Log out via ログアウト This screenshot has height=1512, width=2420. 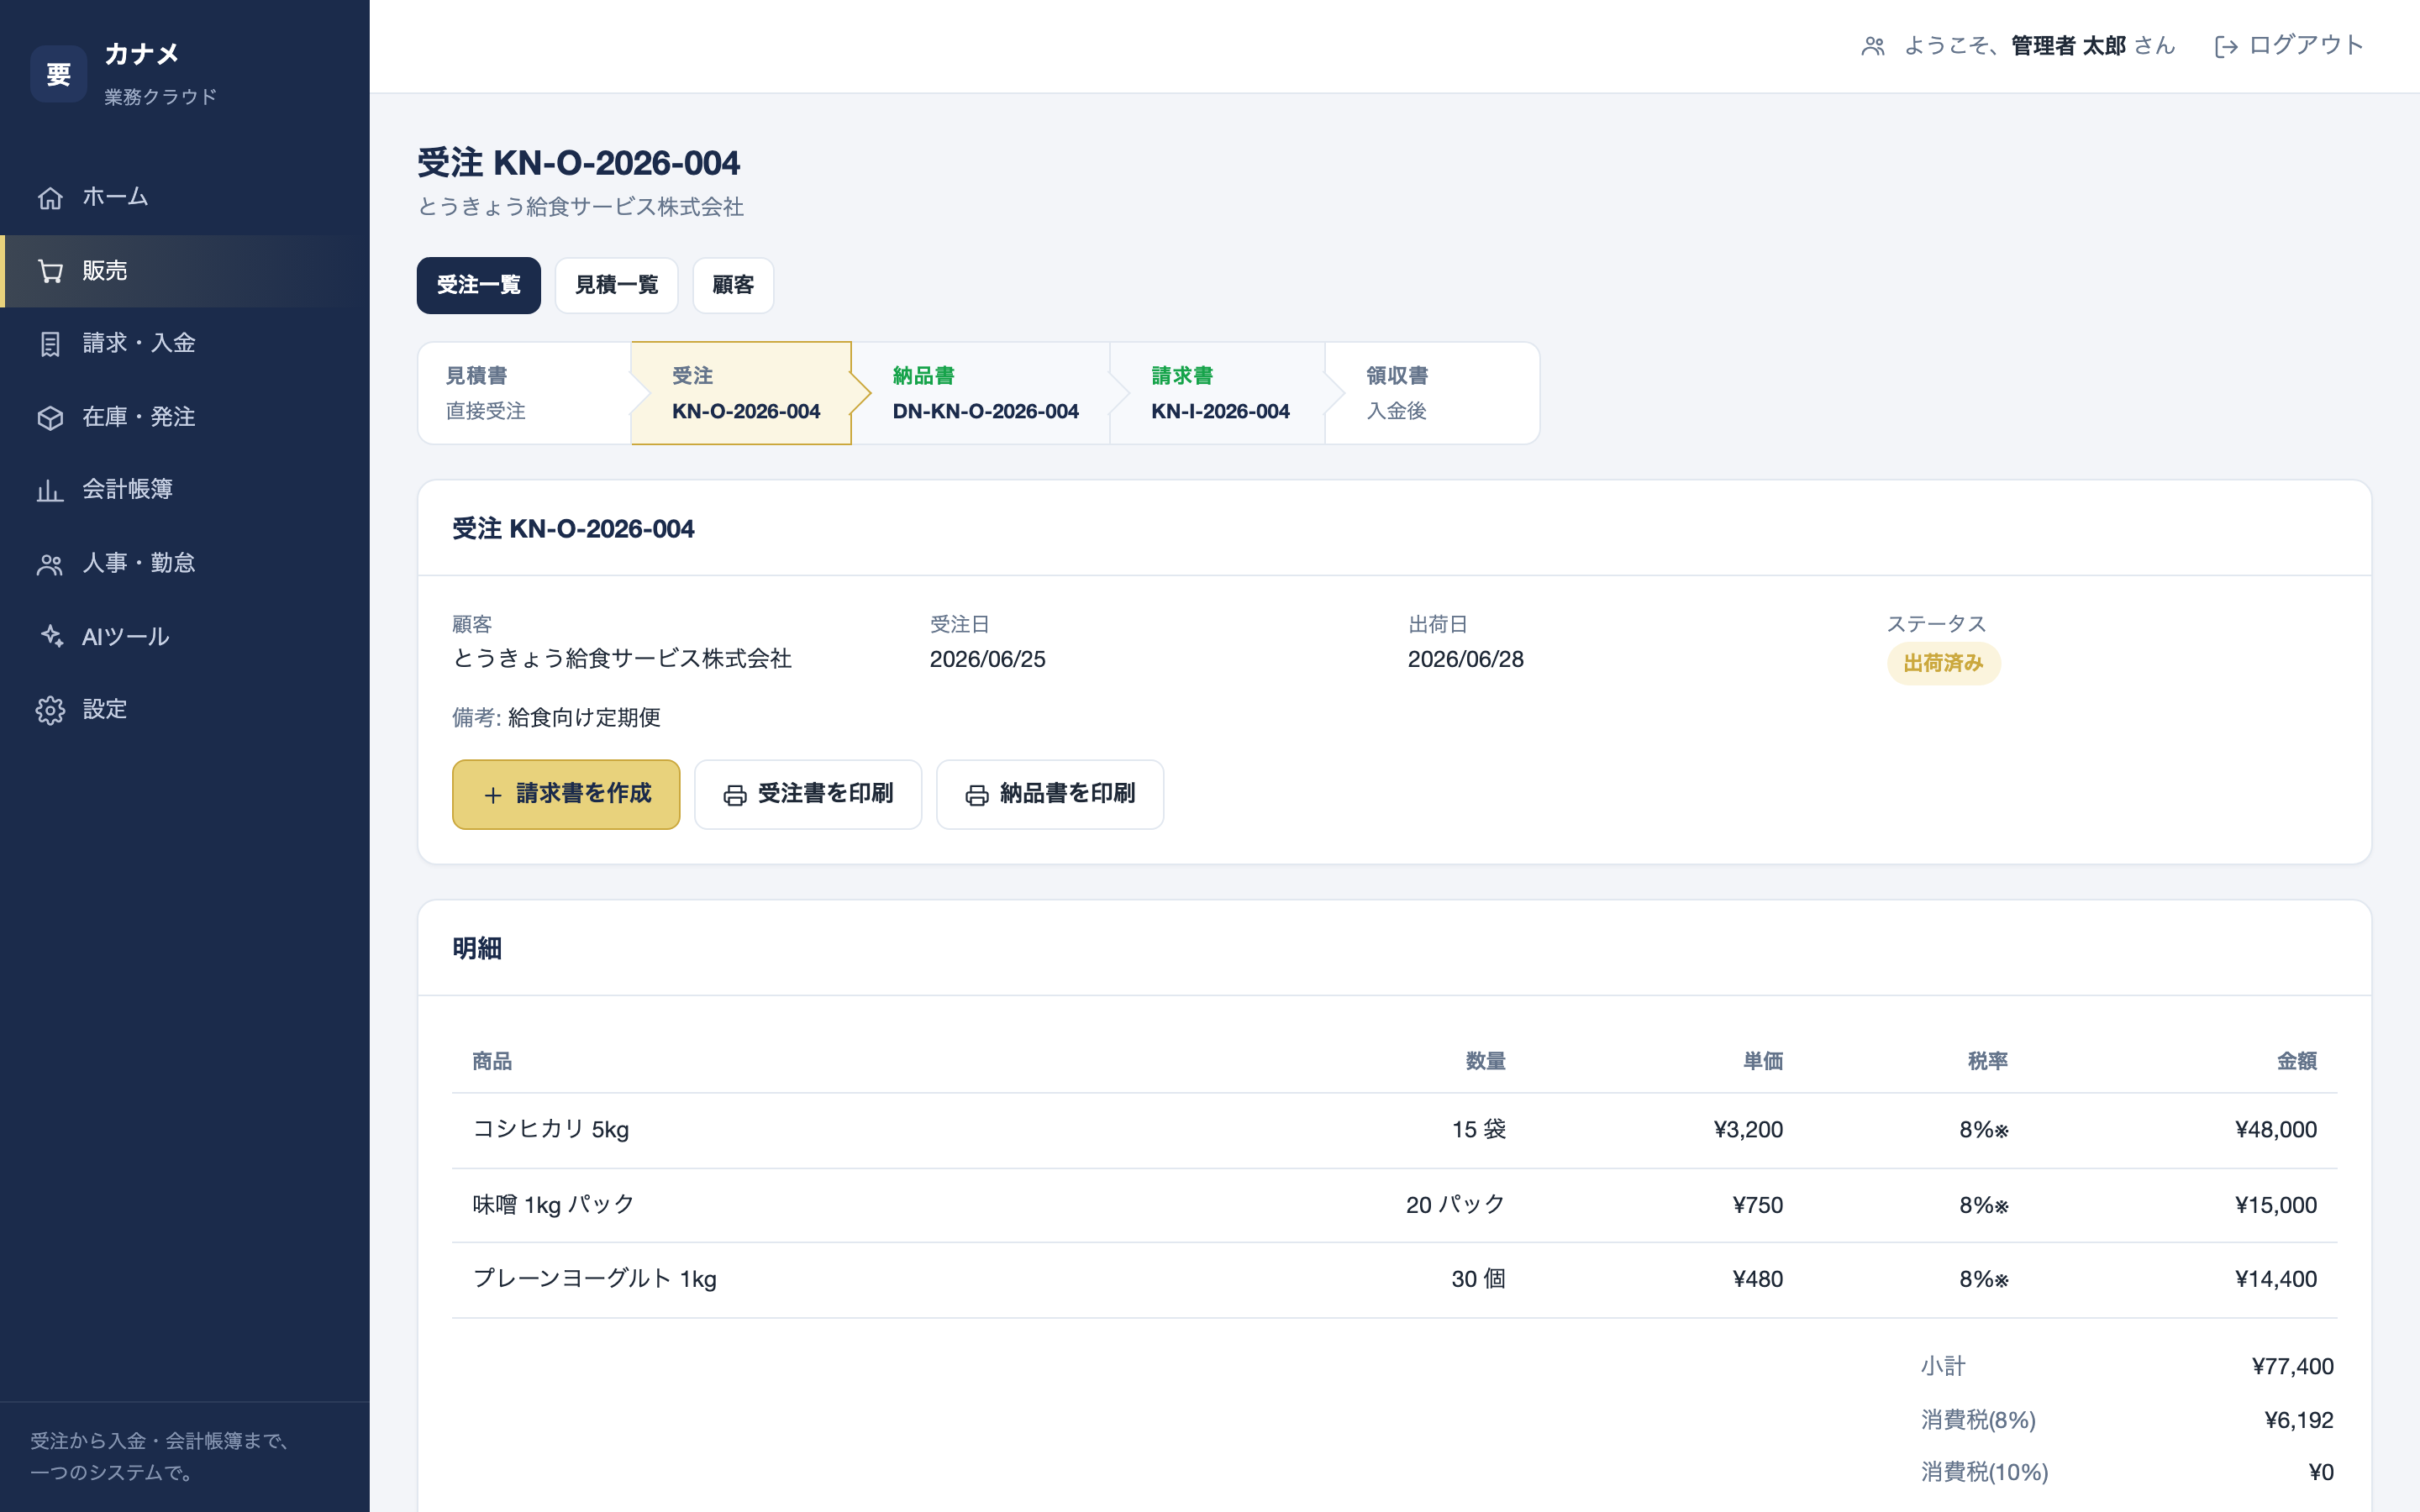(2290, 46)
